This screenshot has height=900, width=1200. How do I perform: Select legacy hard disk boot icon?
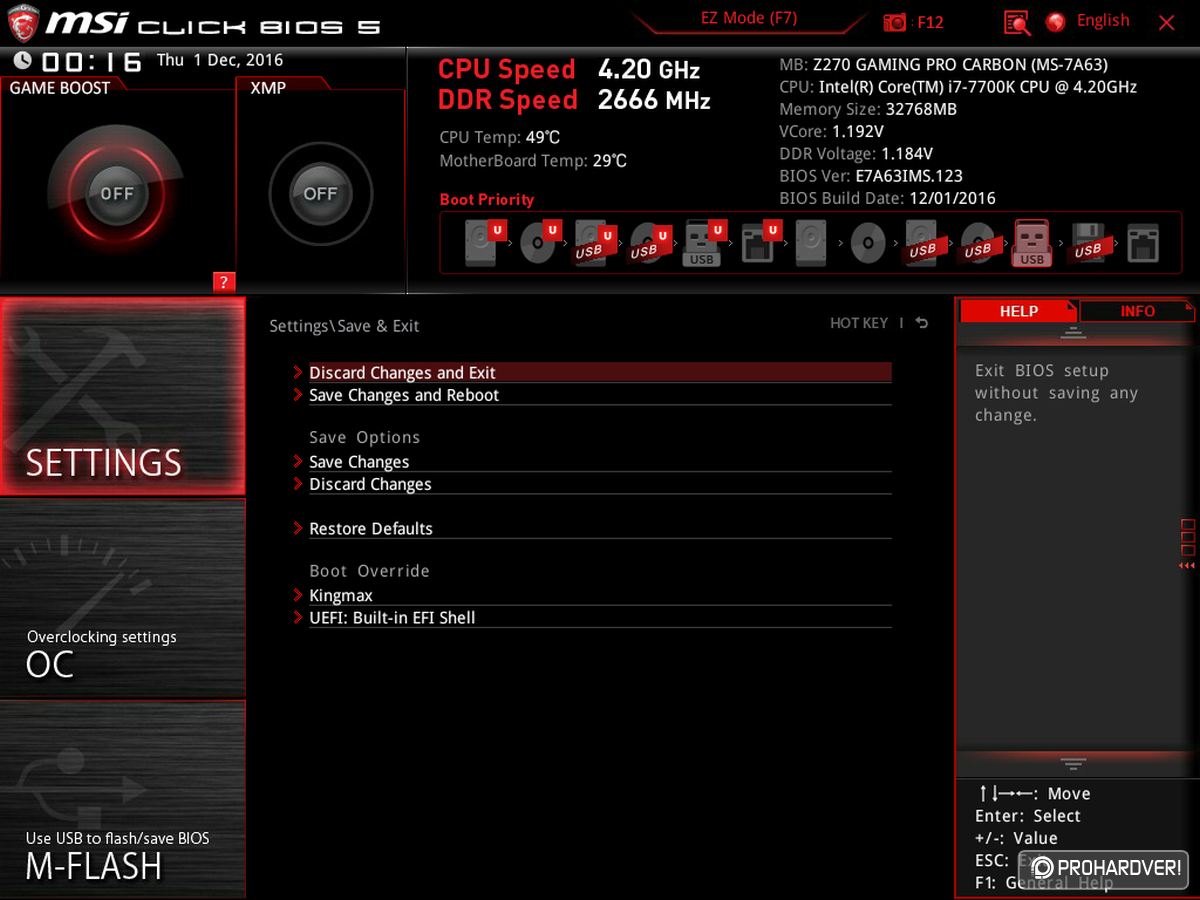point(811,243)
